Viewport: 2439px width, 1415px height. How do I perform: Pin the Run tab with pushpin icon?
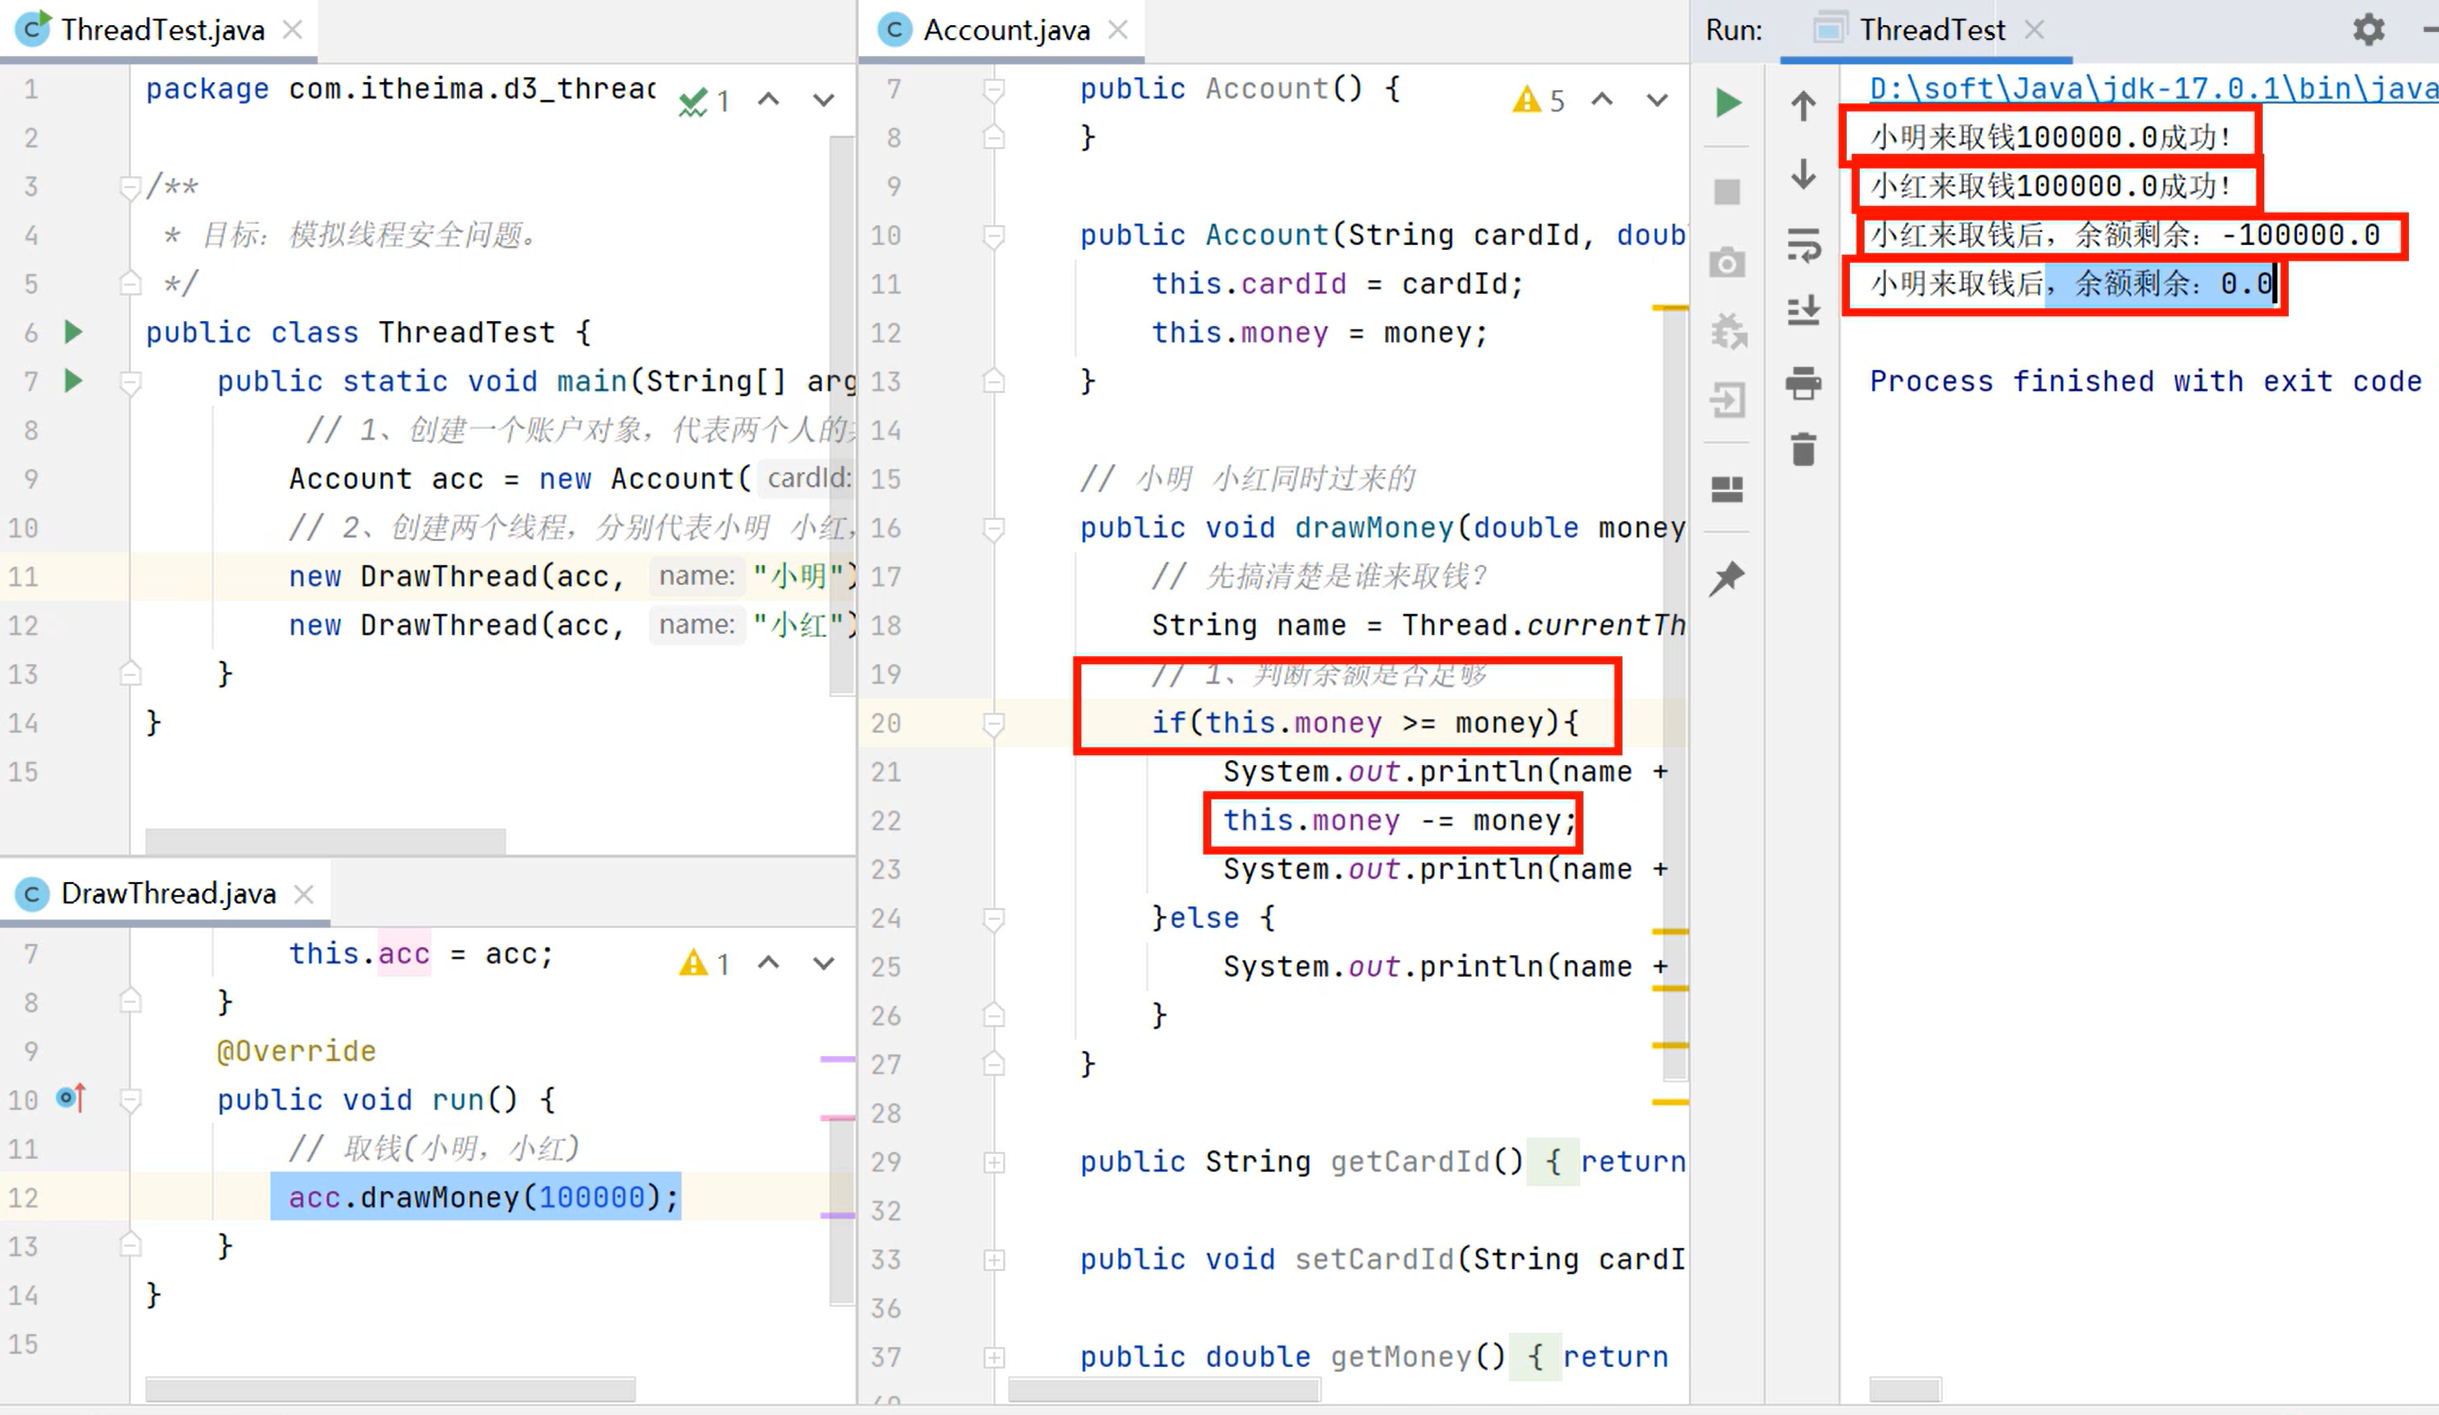coord(1727,578)
